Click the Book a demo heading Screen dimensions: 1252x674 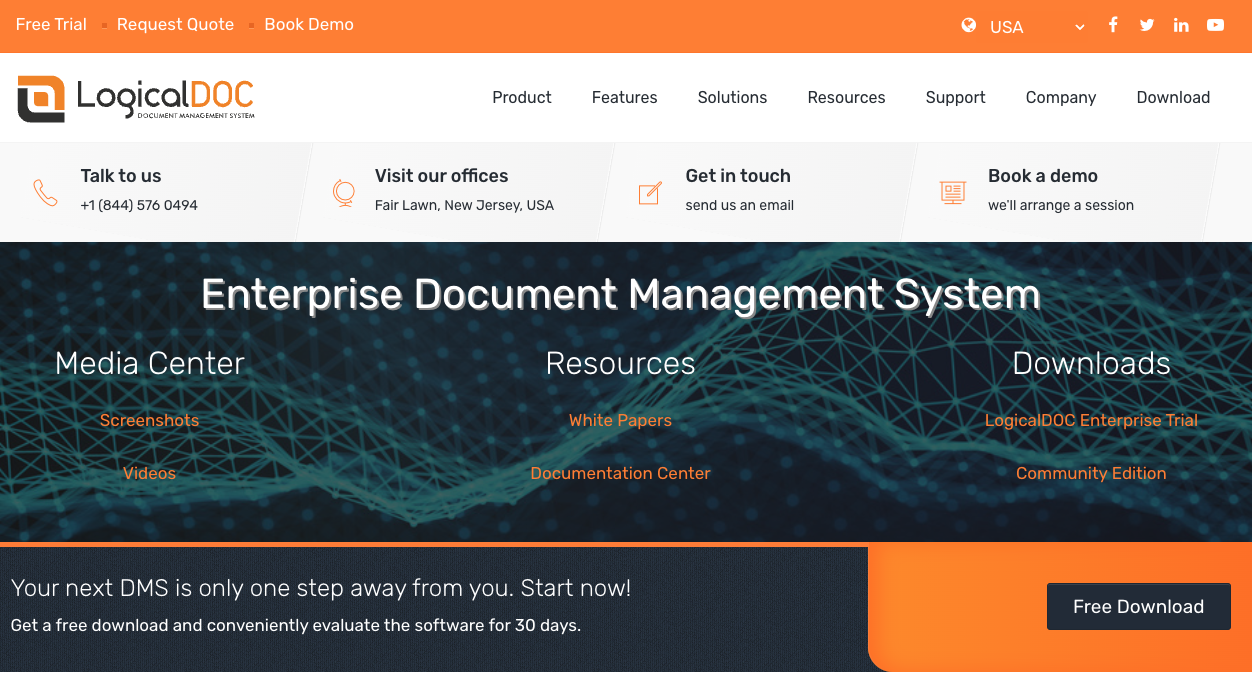(1043, 176)
